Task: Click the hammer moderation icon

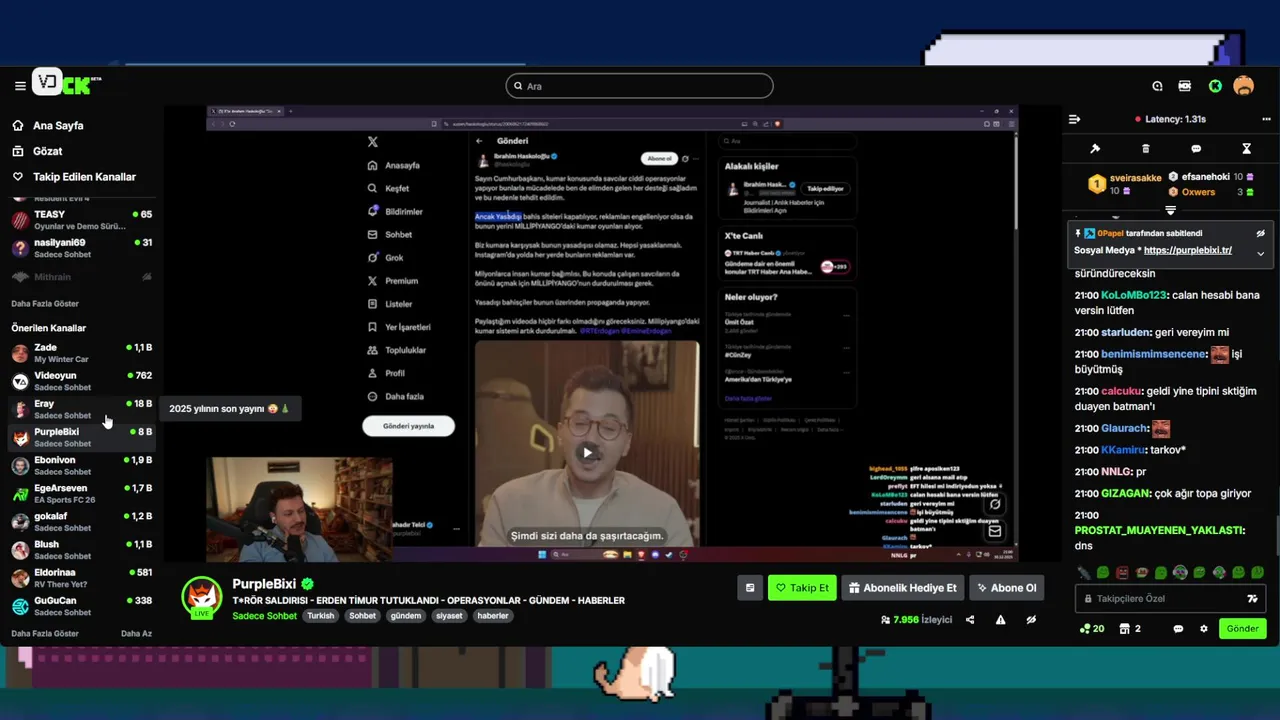Action: pyautogui.click(x=1095, y=149)
